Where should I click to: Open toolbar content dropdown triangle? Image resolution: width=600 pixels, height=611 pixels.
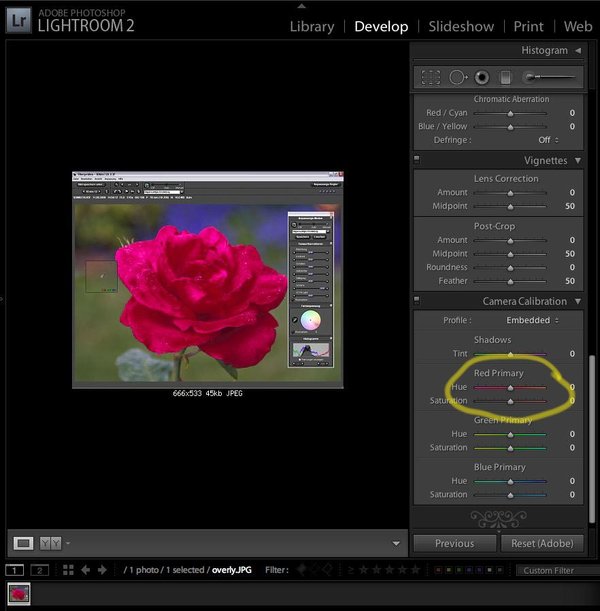point(396,543)
